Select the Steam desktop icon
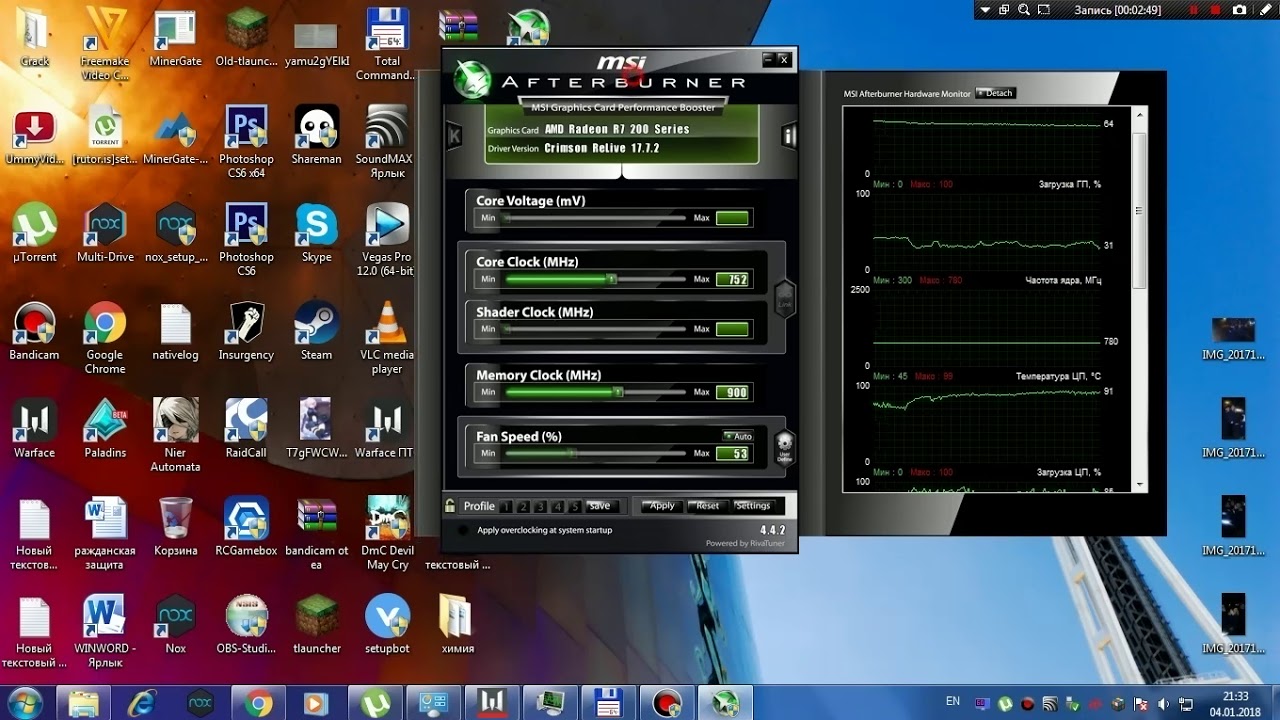Image resolution: width=1280 pixels, height=720 pixels. click(316, 332)
